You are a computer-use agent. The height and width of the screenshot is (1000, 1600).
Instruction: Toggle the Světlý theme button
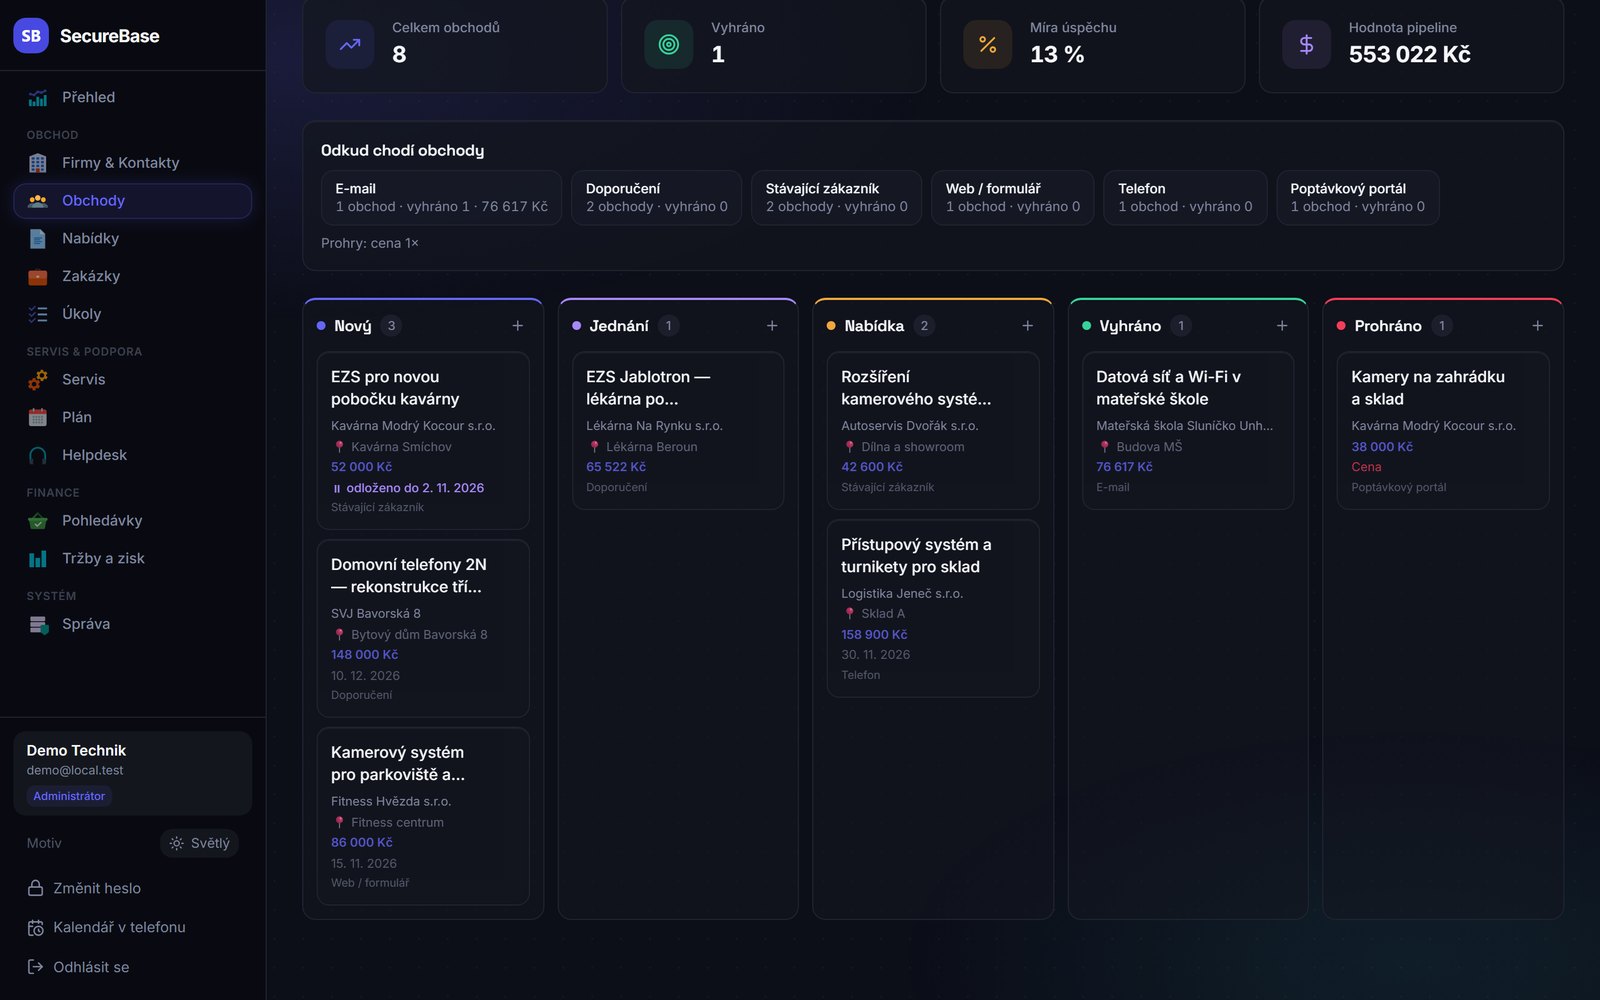pyautogui.click(x=199, y=843)
